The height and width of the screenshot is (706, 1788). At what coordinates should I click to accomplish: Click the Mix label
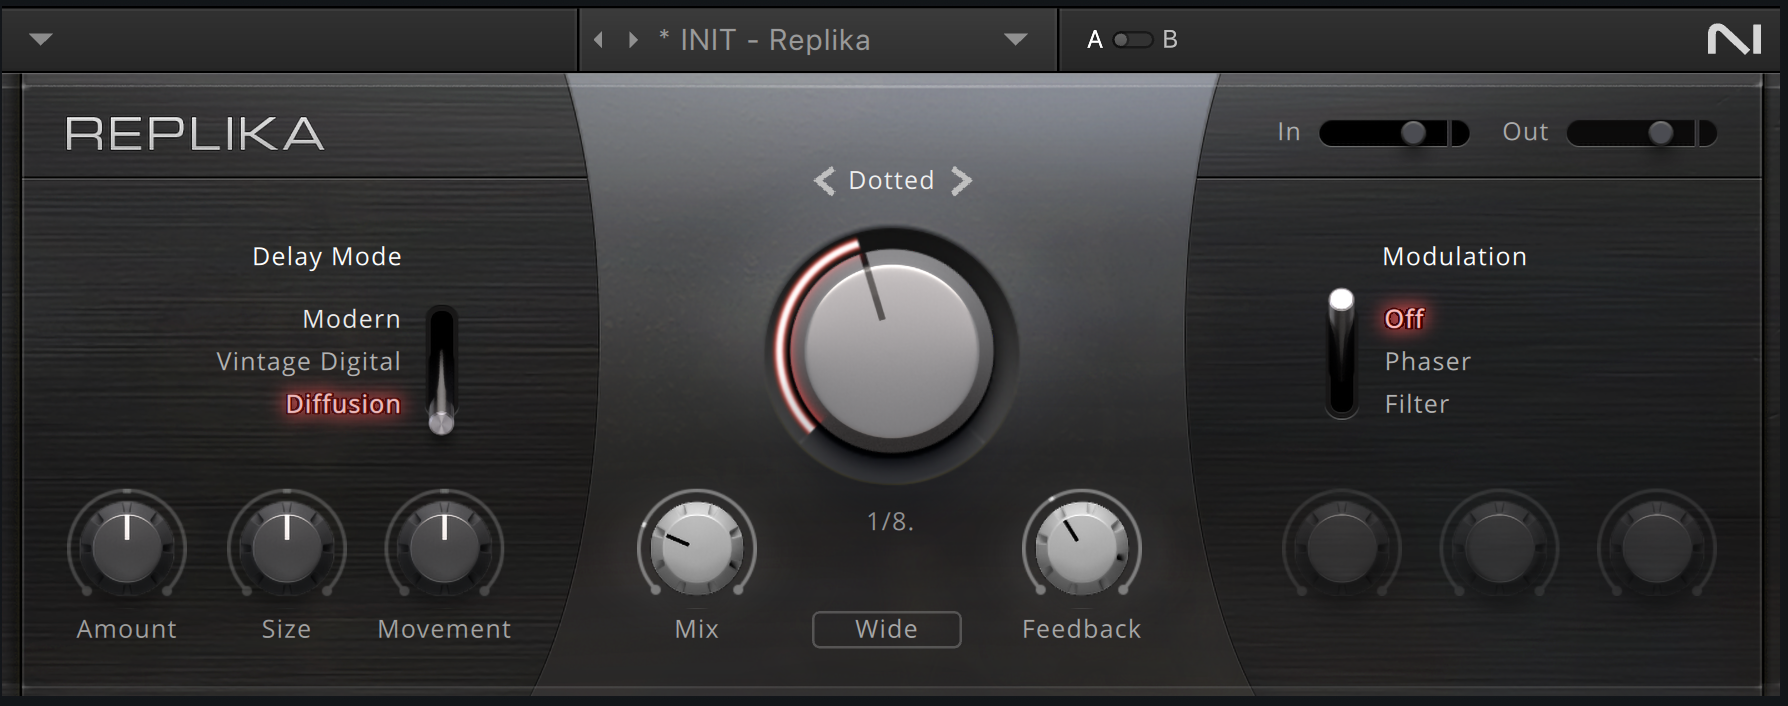(697, 629)
